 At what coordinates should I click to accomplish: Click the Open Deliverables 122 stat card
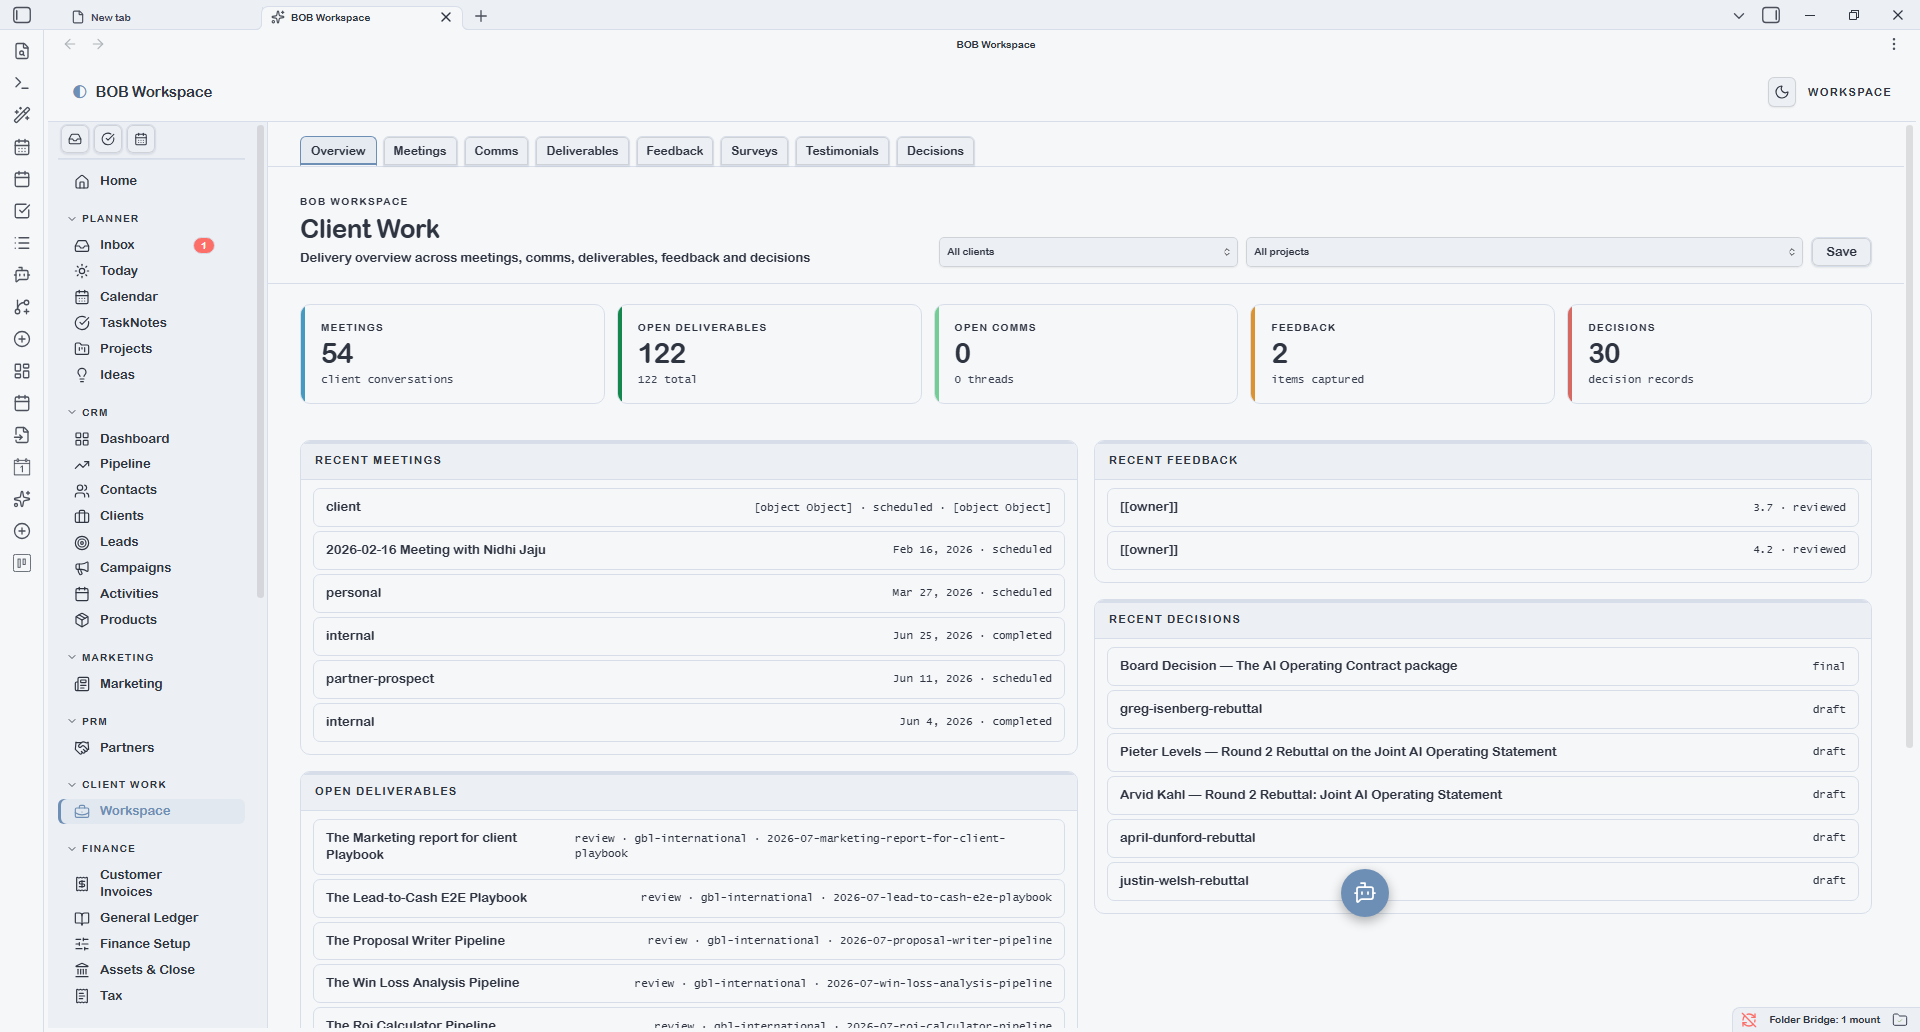(769, 354)
